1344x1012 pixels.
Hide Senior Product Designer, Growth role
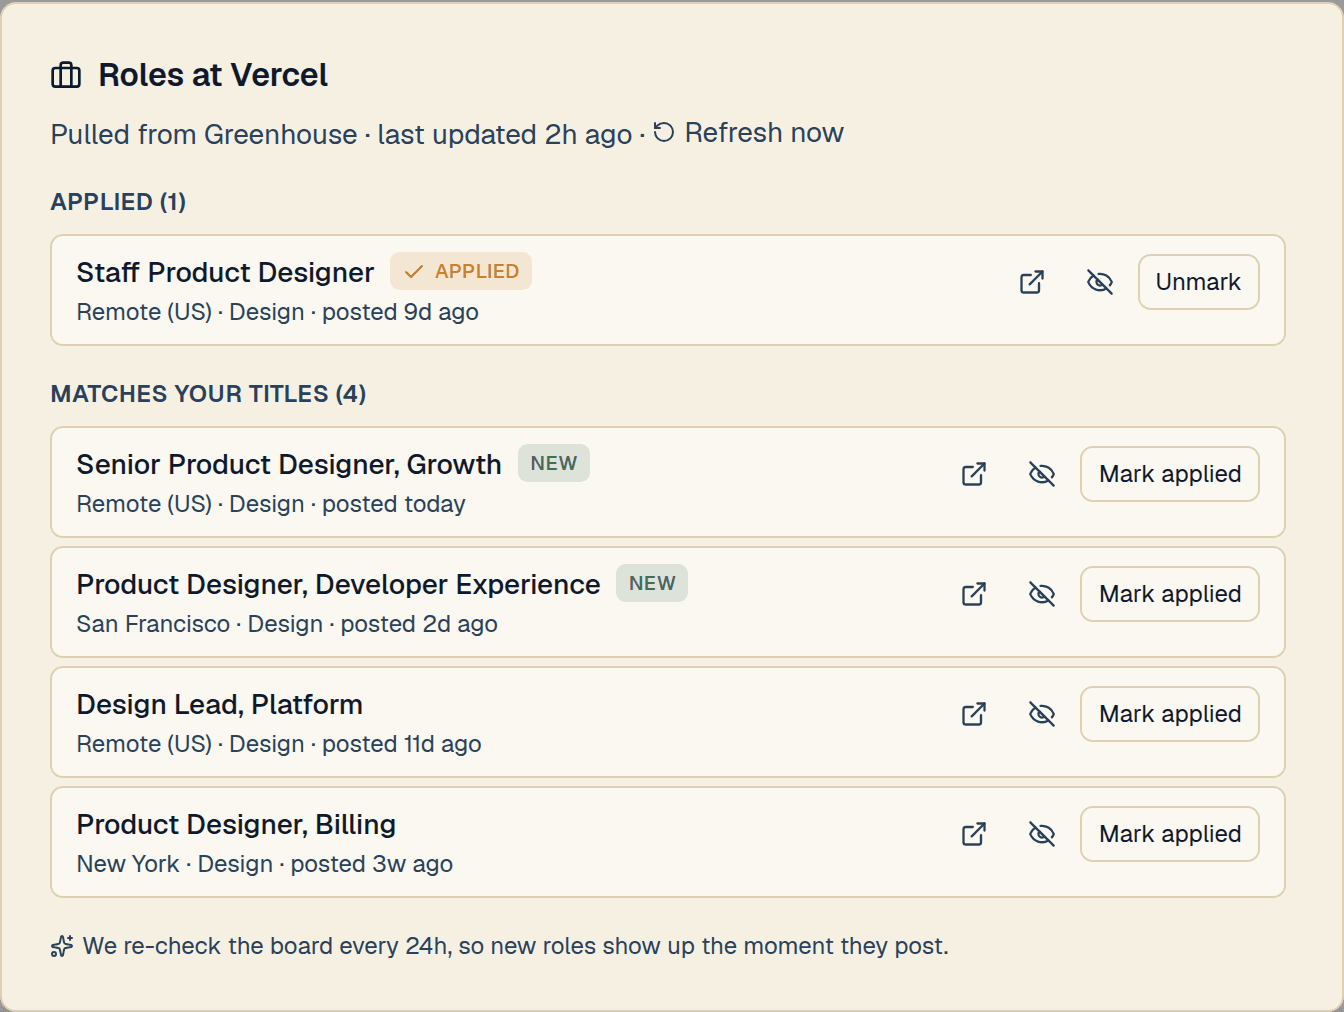click(x=1042, y=474)
